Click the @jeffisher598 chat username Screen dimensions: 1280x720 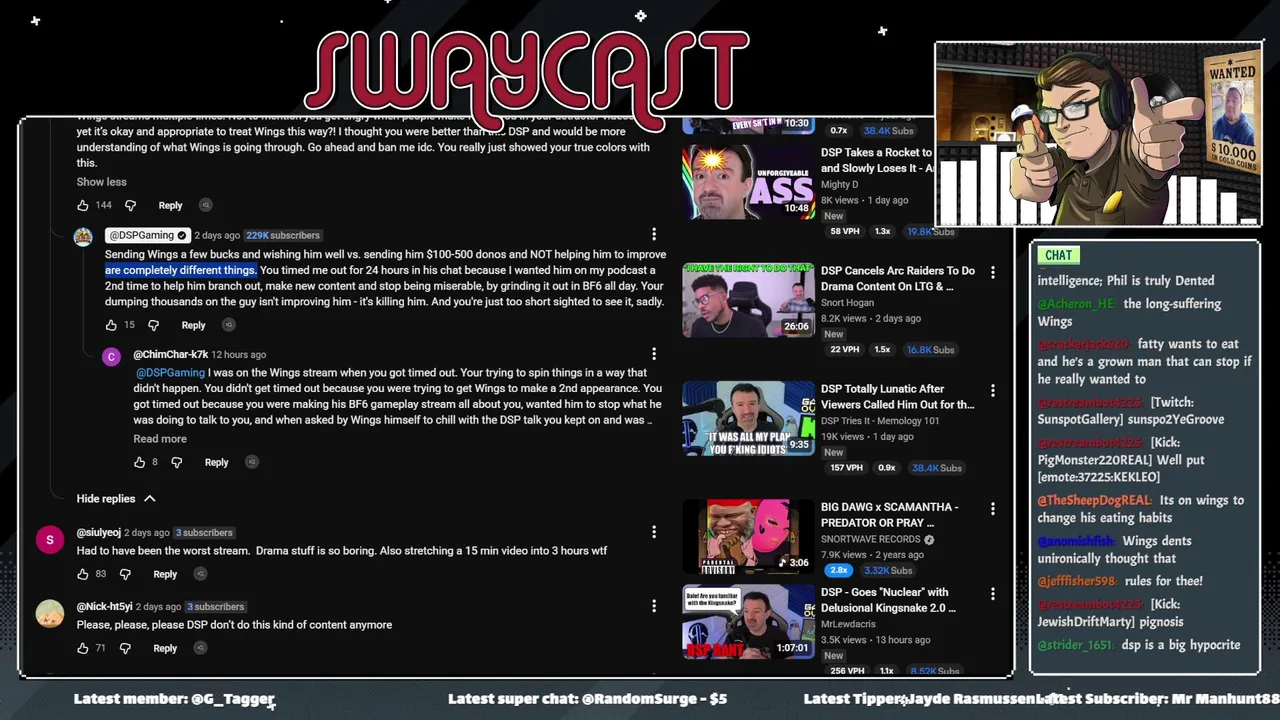coord(1077,581)
